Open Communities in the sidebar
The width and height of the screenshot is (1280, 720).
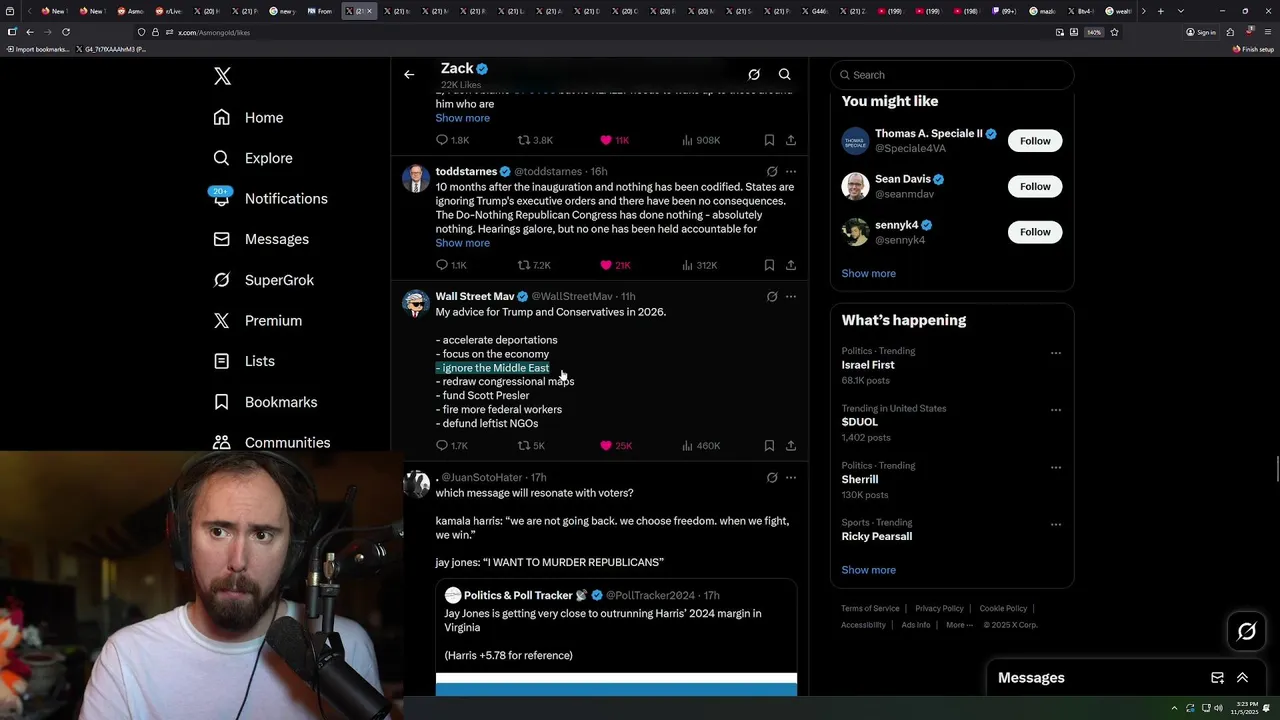pos(271,442)
